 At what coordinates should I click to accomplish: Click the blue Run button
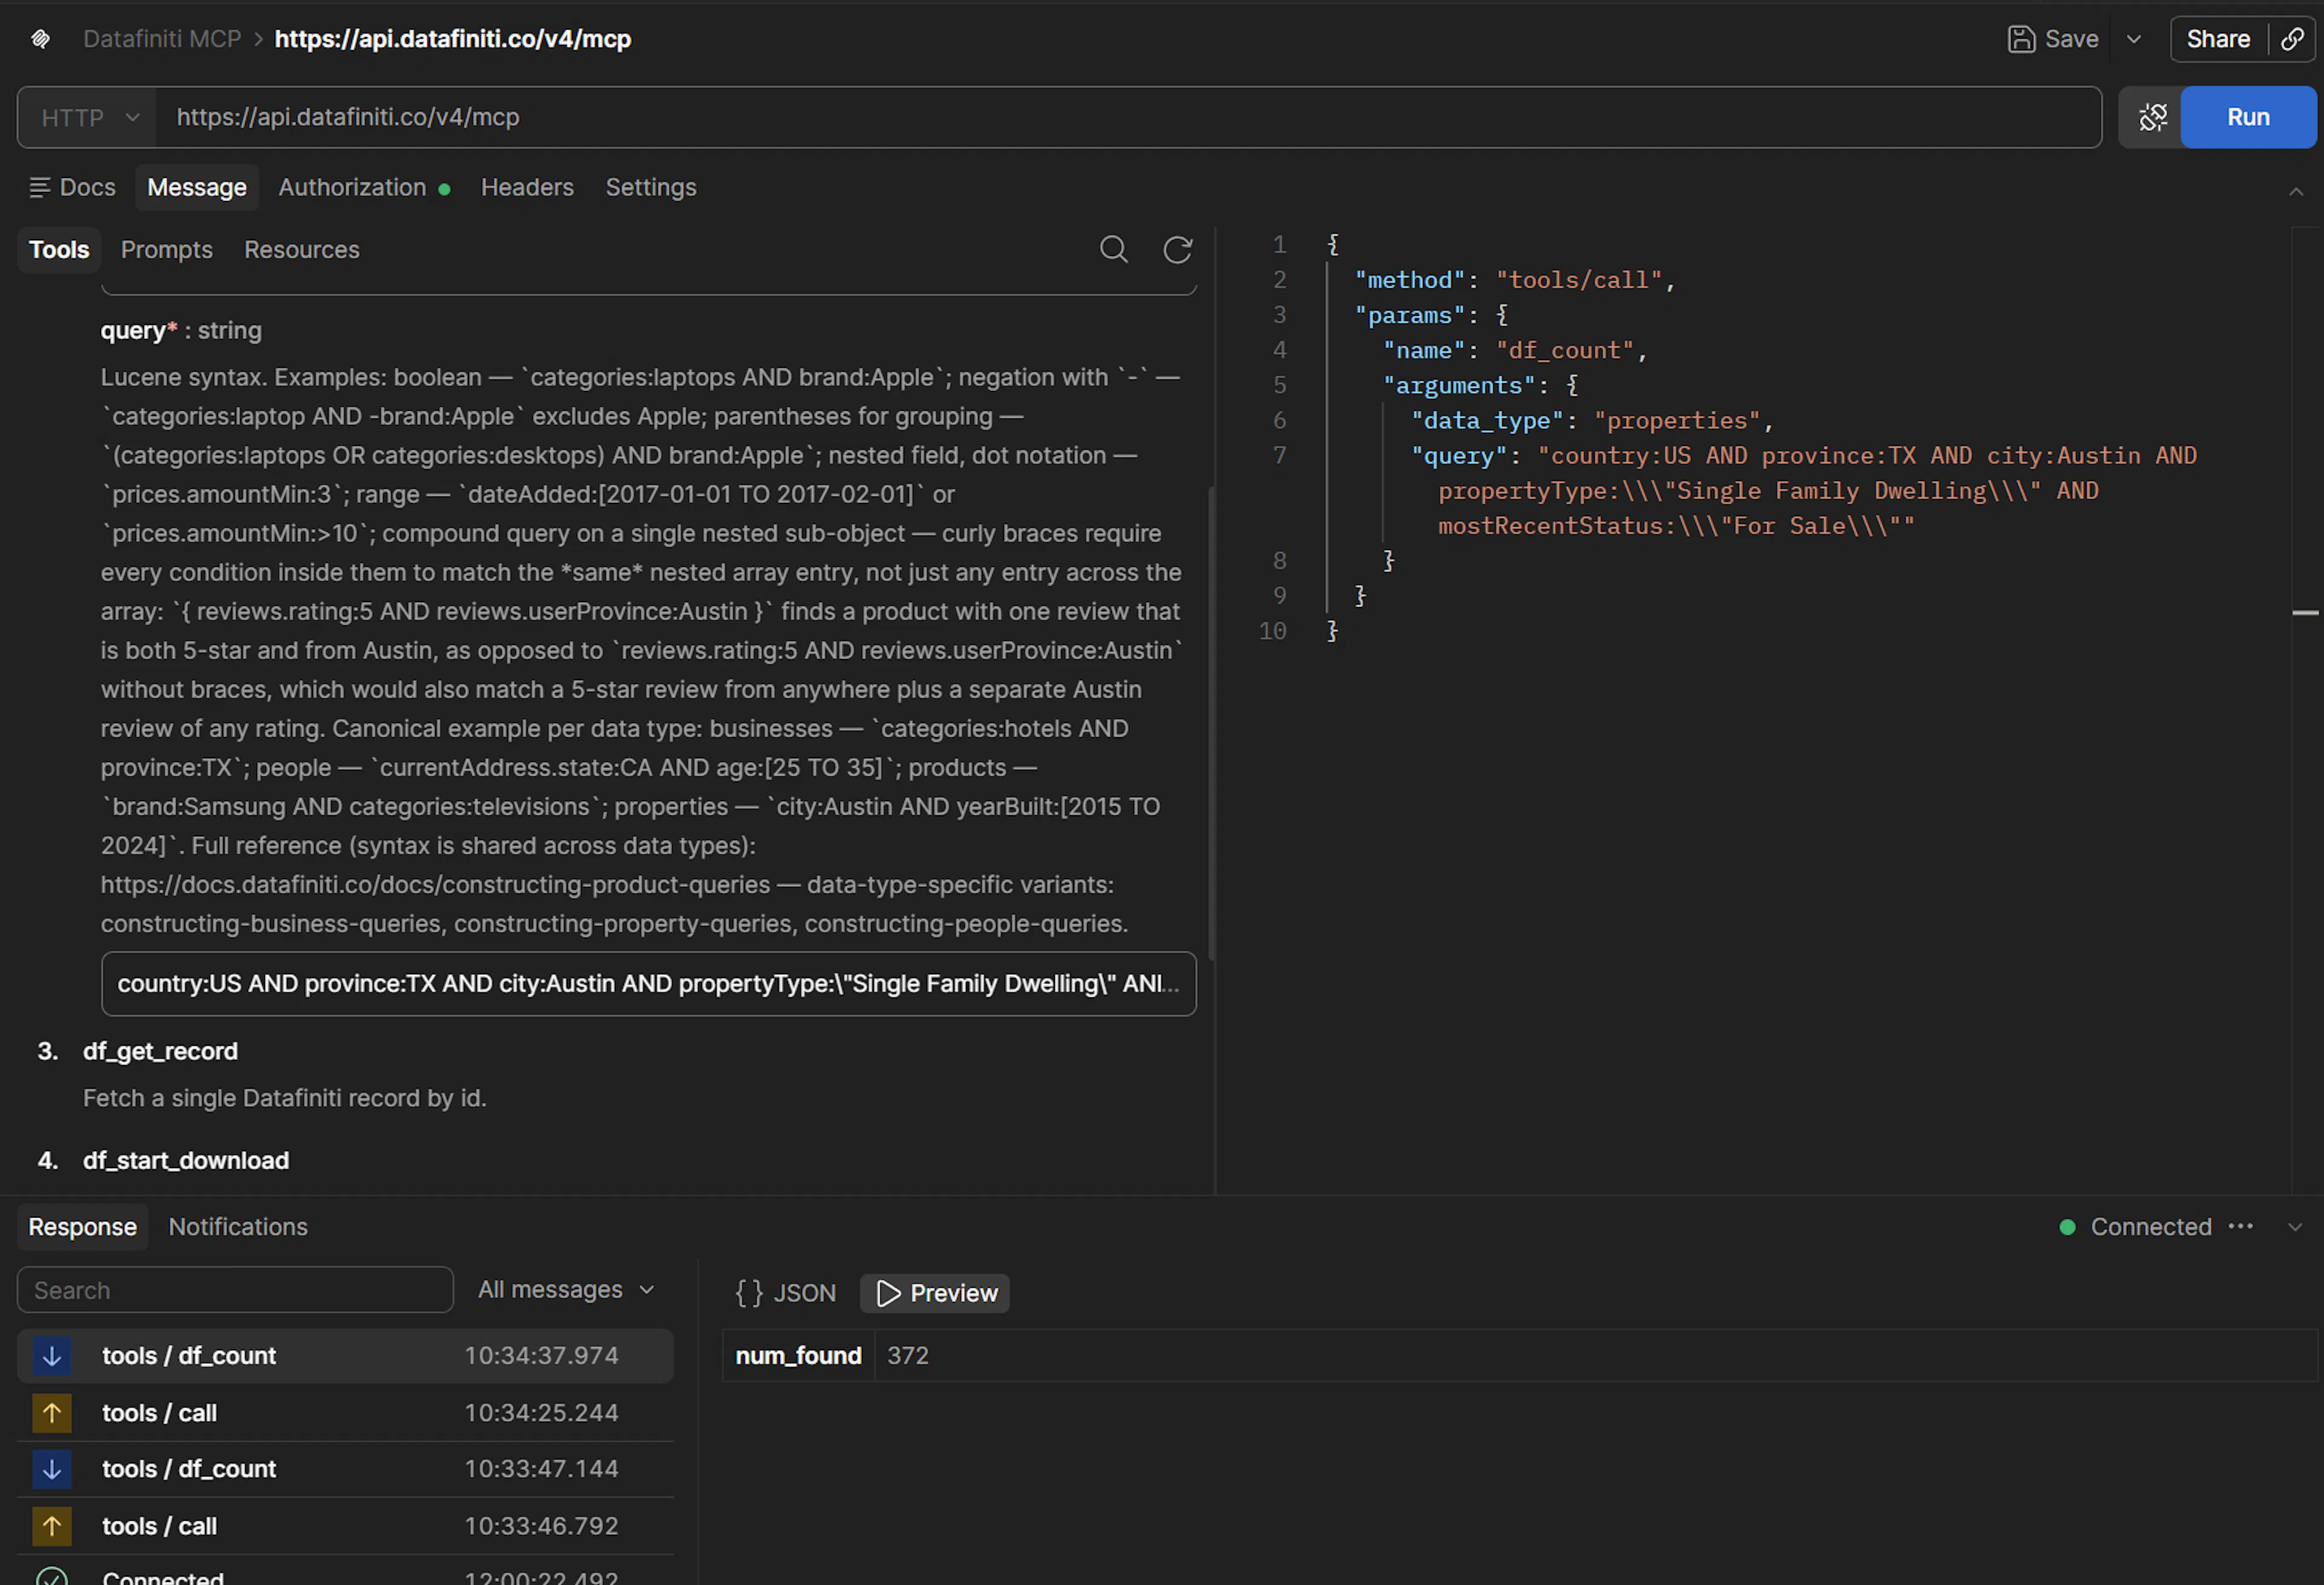[x=2248, y=118]
